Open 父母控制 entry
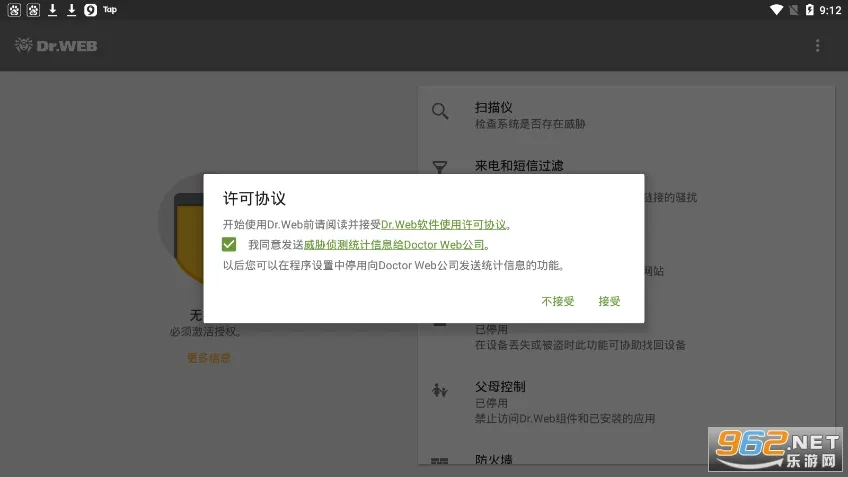 pyautogui.click(x=626, y=402)
